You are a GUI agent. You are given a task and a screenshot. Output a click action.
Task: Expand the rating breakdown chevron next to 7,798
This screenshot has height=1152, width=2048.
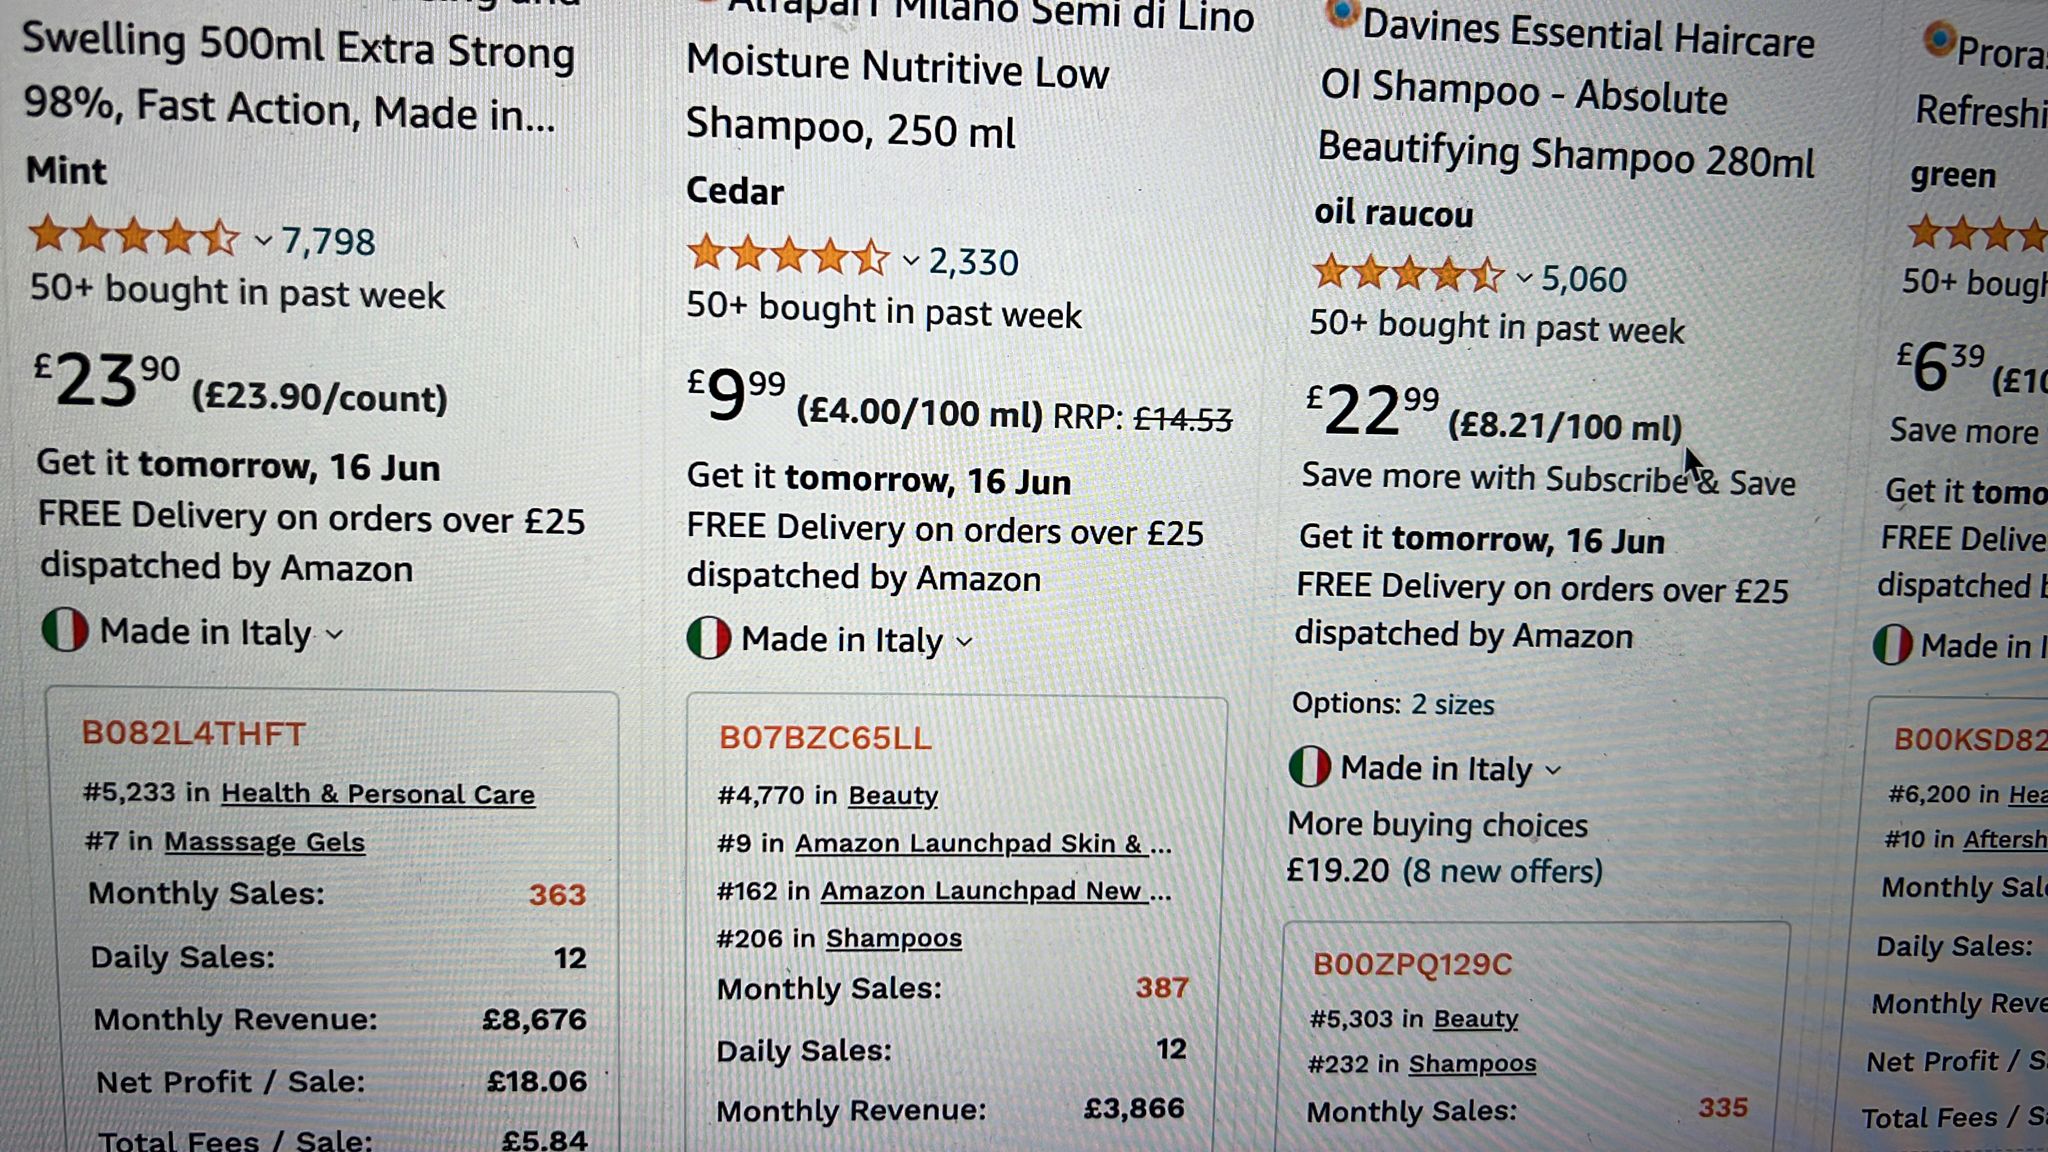(x=263, y=241)
